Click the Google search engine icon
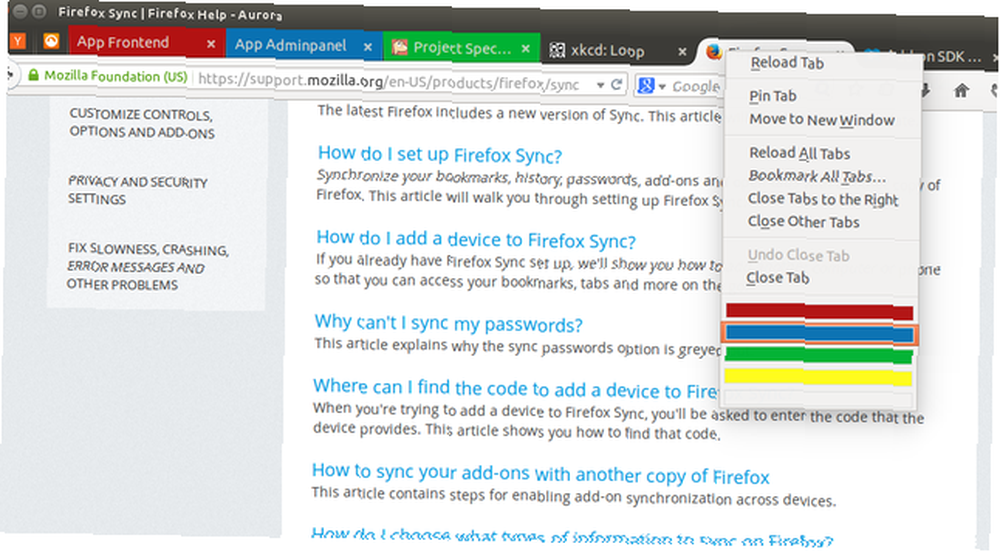Viewport: 1000px width, 552px height. [x=645, y=85]
